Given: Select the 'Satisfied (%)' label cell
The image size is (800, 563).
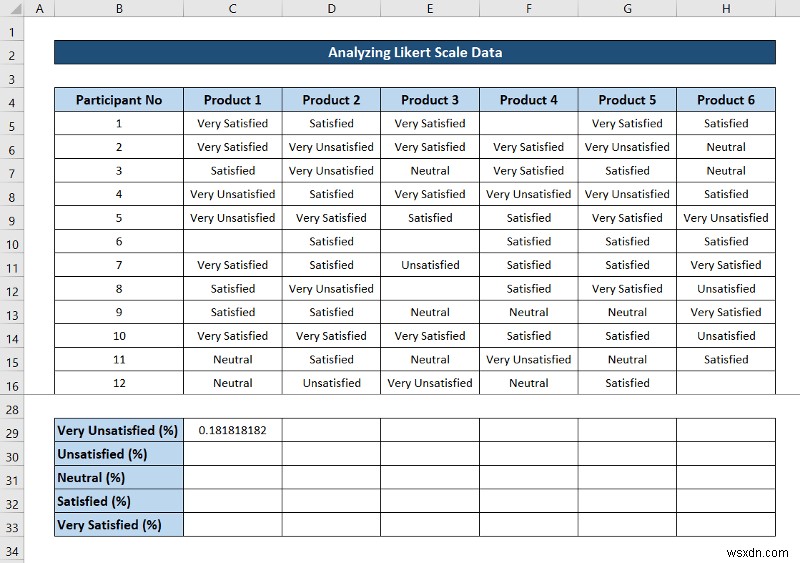Looking at the screenshot, I should click(x=119, y=501).
